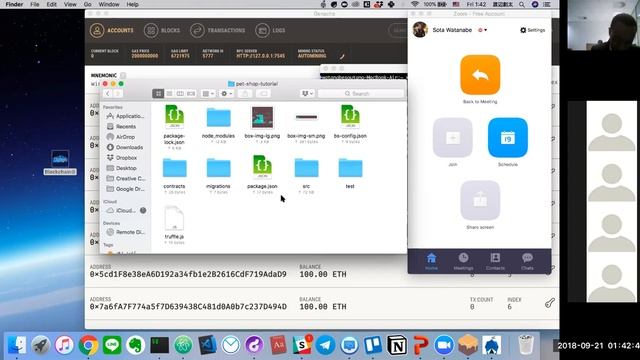Go forward in Finder navigation
The image size is (640, 360).
coord(118,94)
